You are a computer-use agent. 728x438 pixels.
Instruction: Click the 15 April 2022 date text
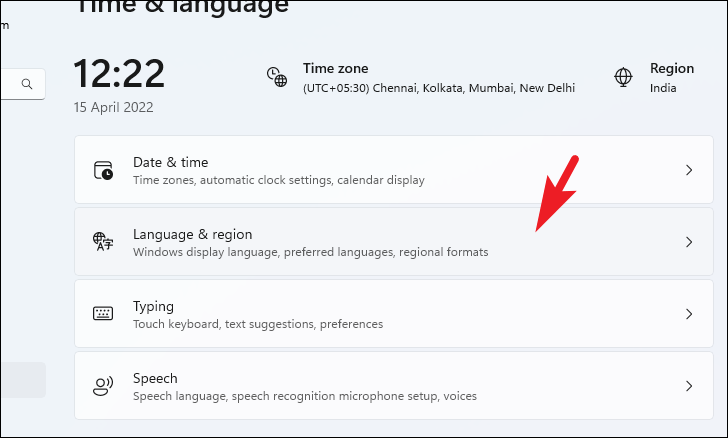(x=113, y=107)
